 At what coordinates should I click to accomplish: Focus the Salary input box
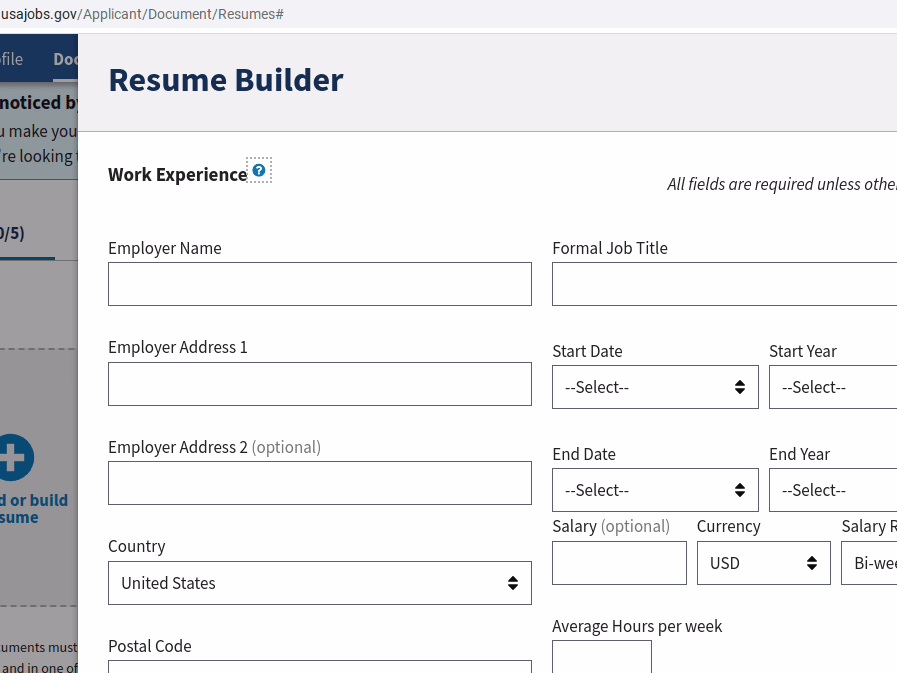tap(619, 563)
